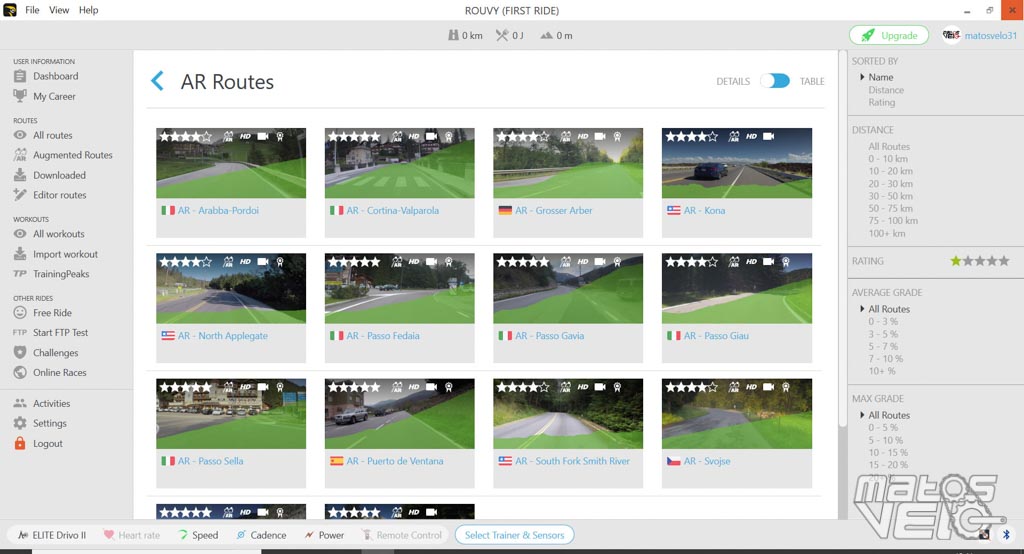The height and width of the screenshot is (554, 1024).
Task: Click the ELITE Drivo II trainer indicator
Action: click(x=52, y=535)
